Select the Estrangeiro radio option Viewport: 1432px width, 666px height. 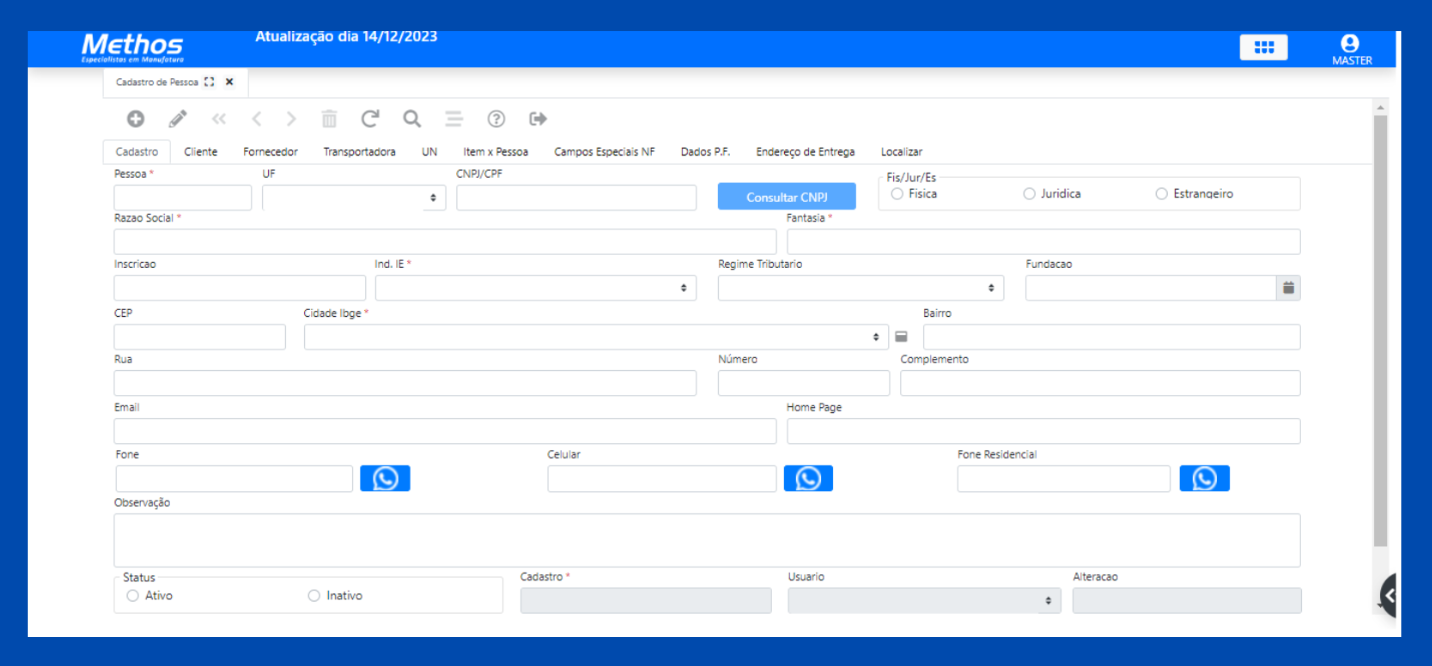pyautogui.click(x=1161, y=194)
